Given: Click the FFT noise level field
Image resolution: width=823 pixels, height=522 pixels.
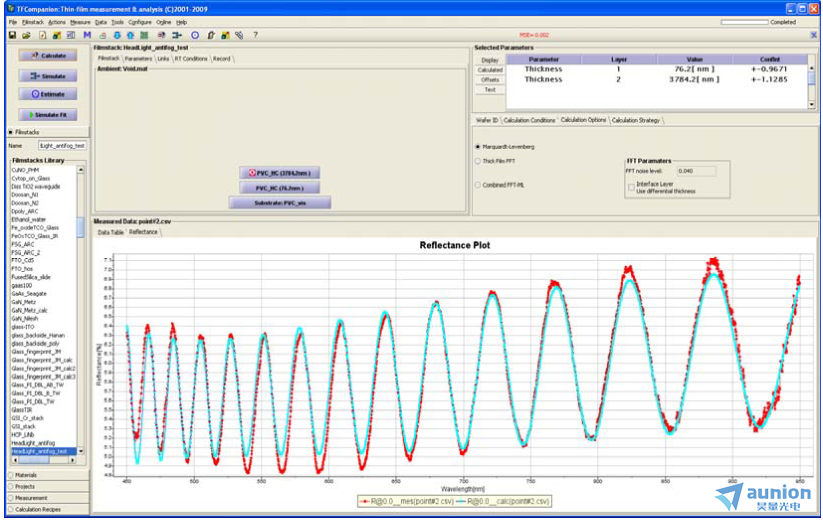Looking at the screenshot, I should pyautogui.click(x=696, y=171).
